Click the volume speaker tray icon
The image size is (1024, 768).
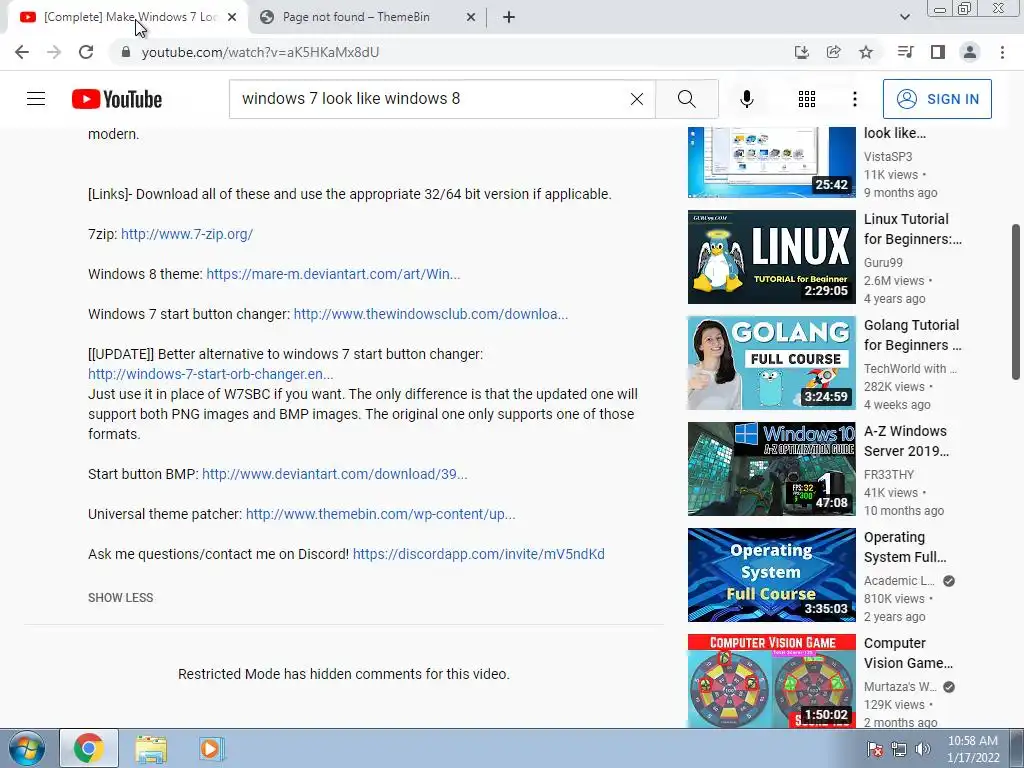tap(923, 749)
